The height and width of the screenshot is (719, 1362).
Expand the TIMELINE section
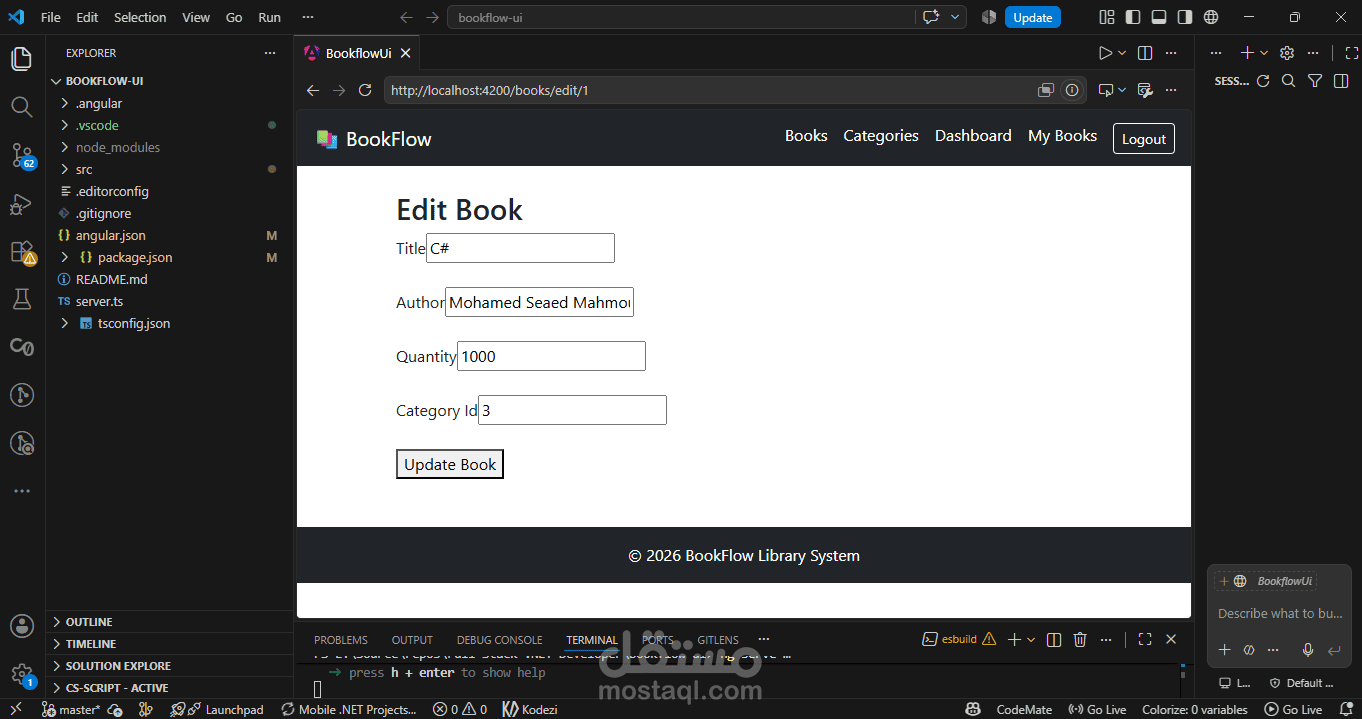56,644
